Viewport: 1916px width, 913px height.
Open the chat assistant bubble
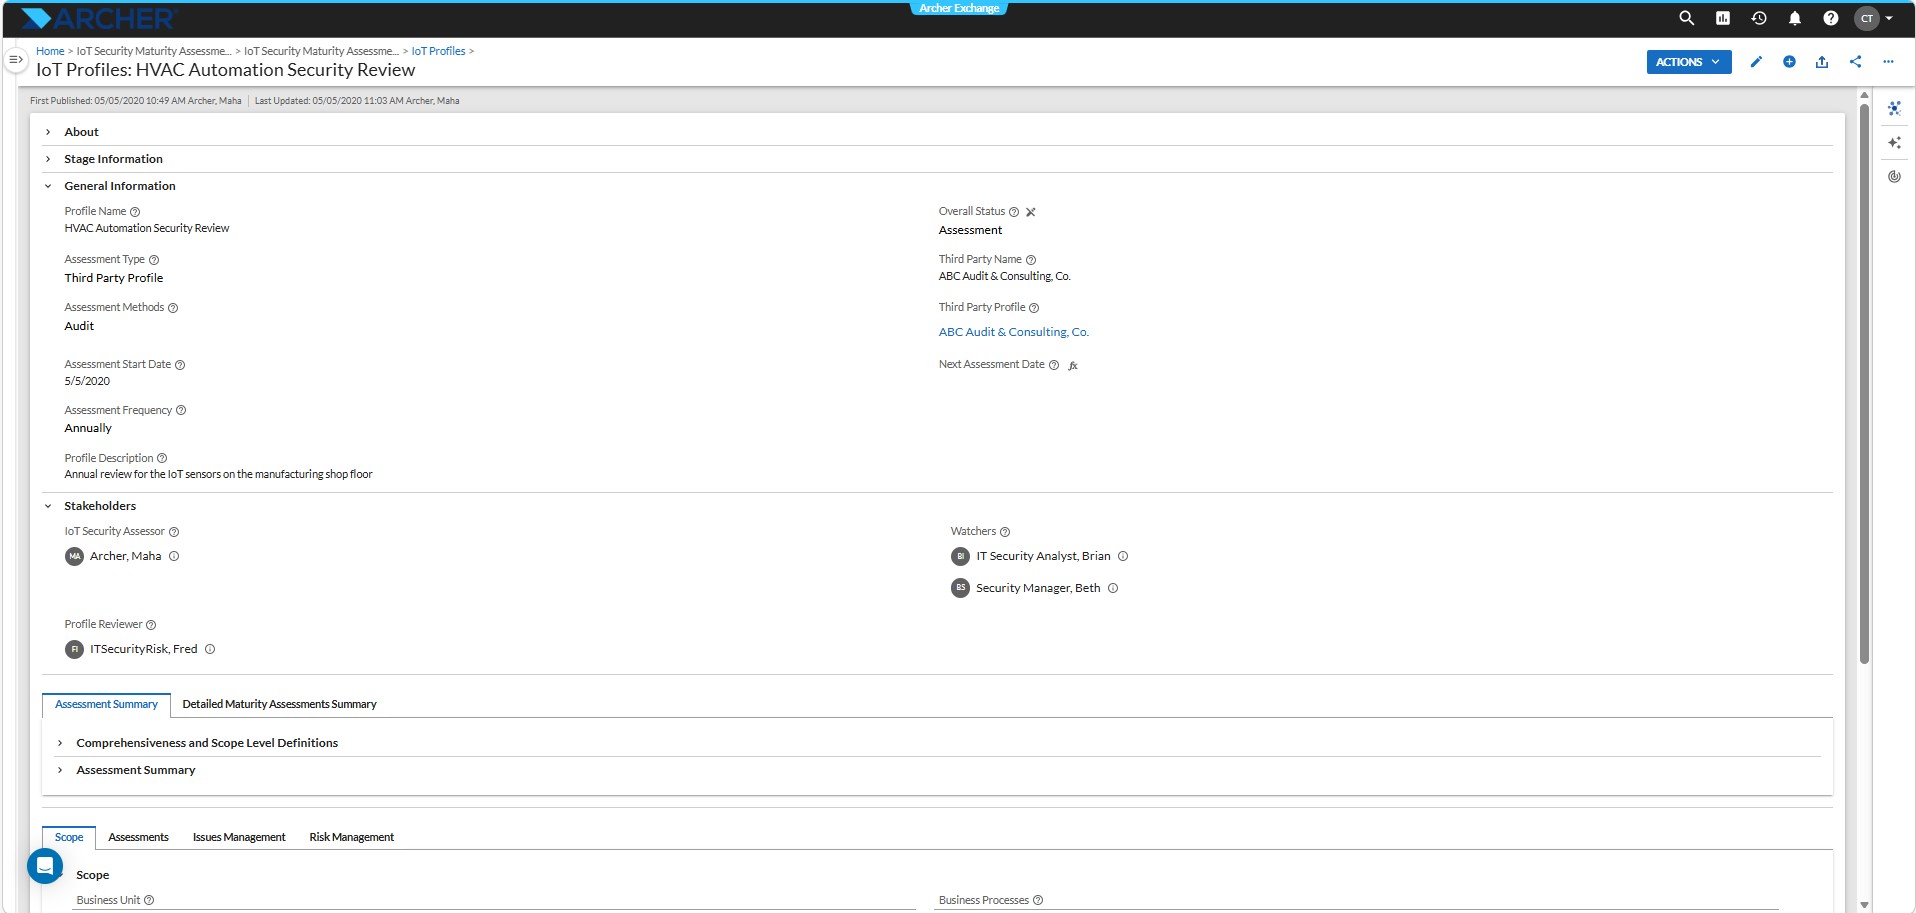45,866
